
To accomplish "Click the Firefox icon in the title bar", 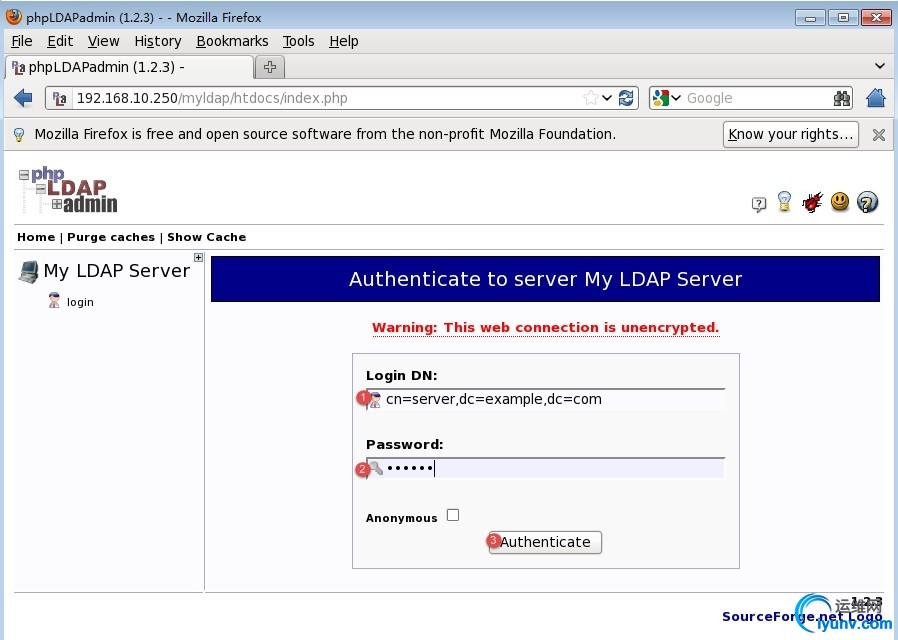I will click(14, 17).
